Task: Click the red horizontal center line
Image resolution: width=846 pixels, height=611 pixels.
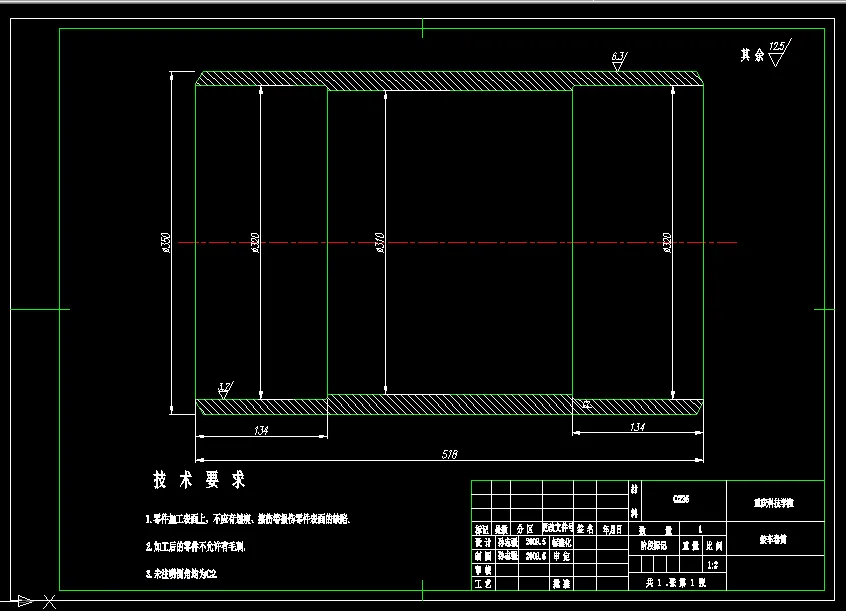Action: [458, 243]
